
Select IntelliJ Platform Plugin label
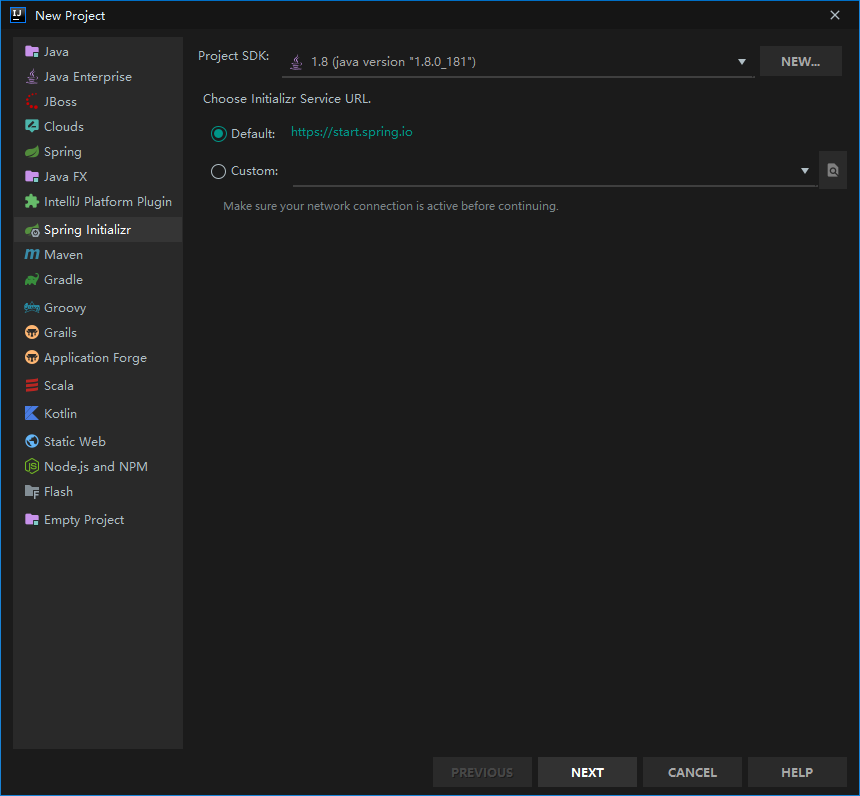108,202
